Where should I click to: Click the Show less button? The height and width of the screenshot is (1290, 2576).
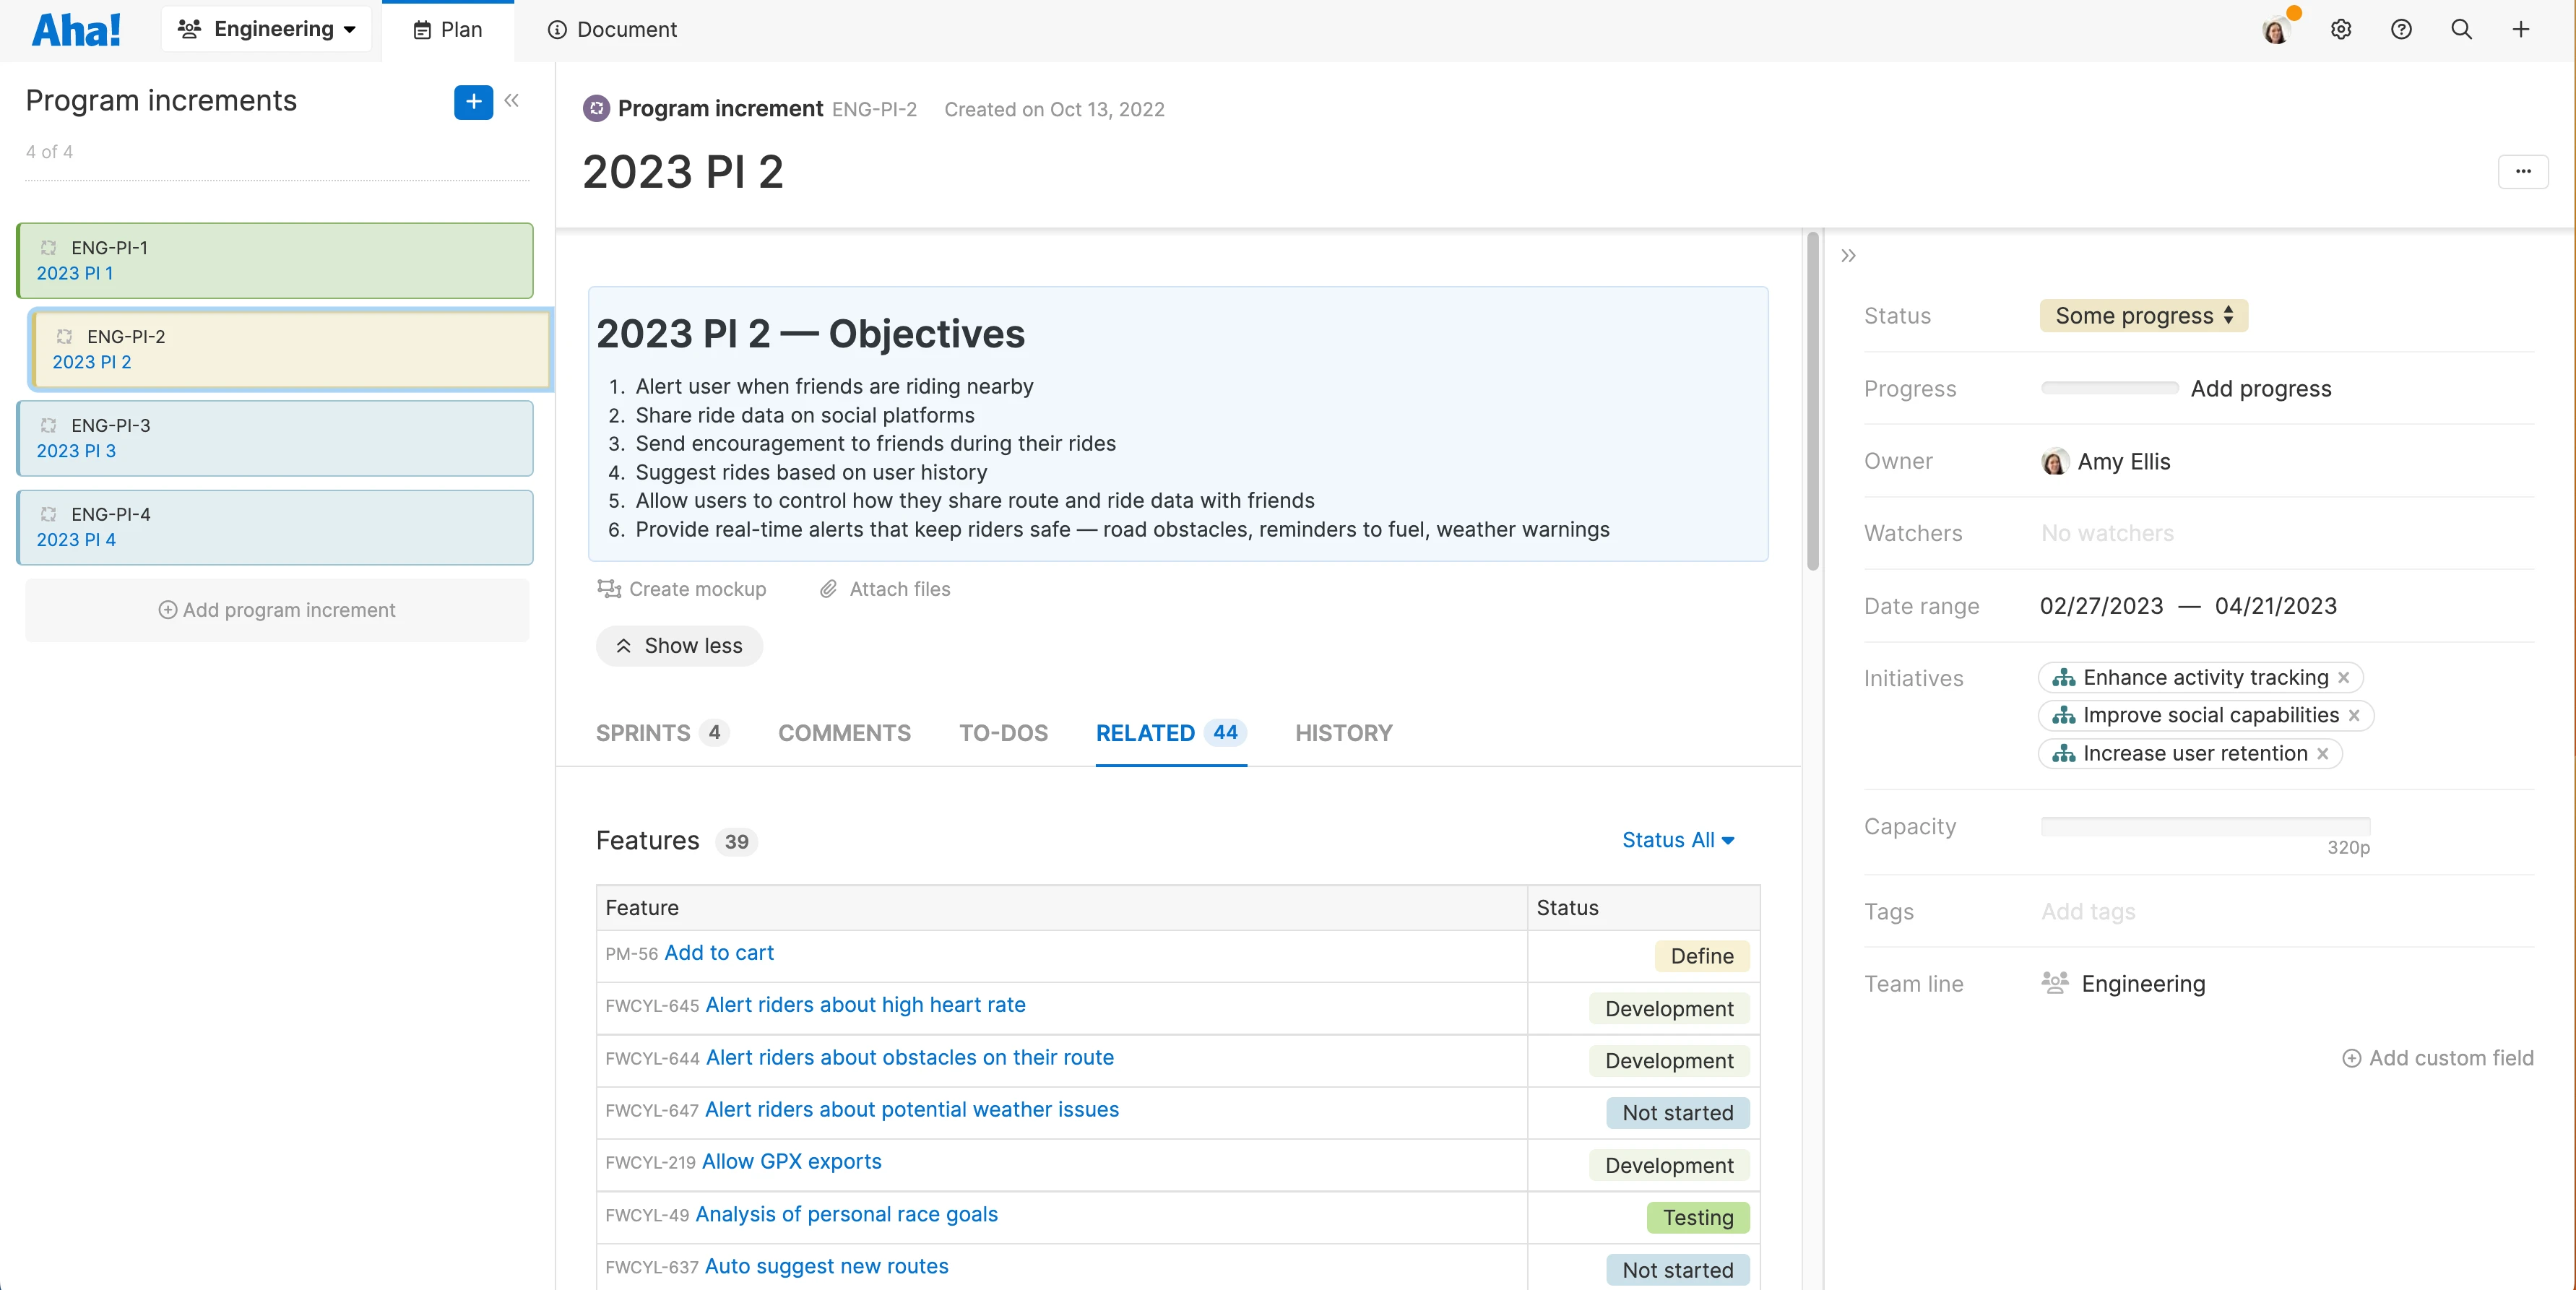coord(679,645)
